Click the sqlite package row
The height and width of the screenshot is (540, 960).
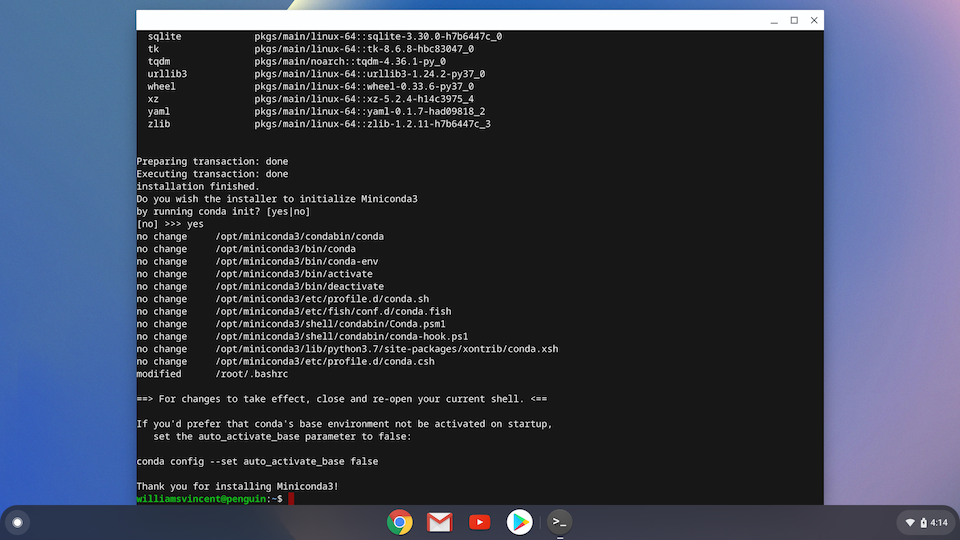pos(324,36)
